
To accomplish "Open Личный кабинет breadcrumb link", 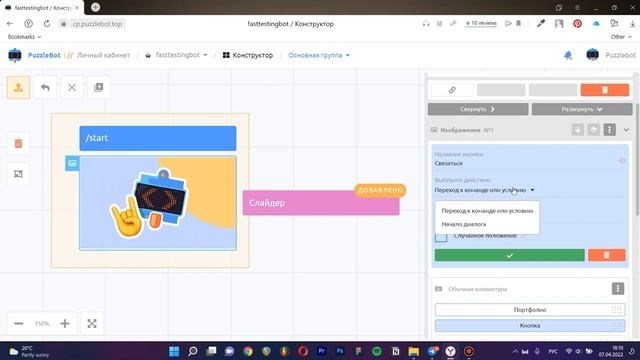I will point(103,55).
